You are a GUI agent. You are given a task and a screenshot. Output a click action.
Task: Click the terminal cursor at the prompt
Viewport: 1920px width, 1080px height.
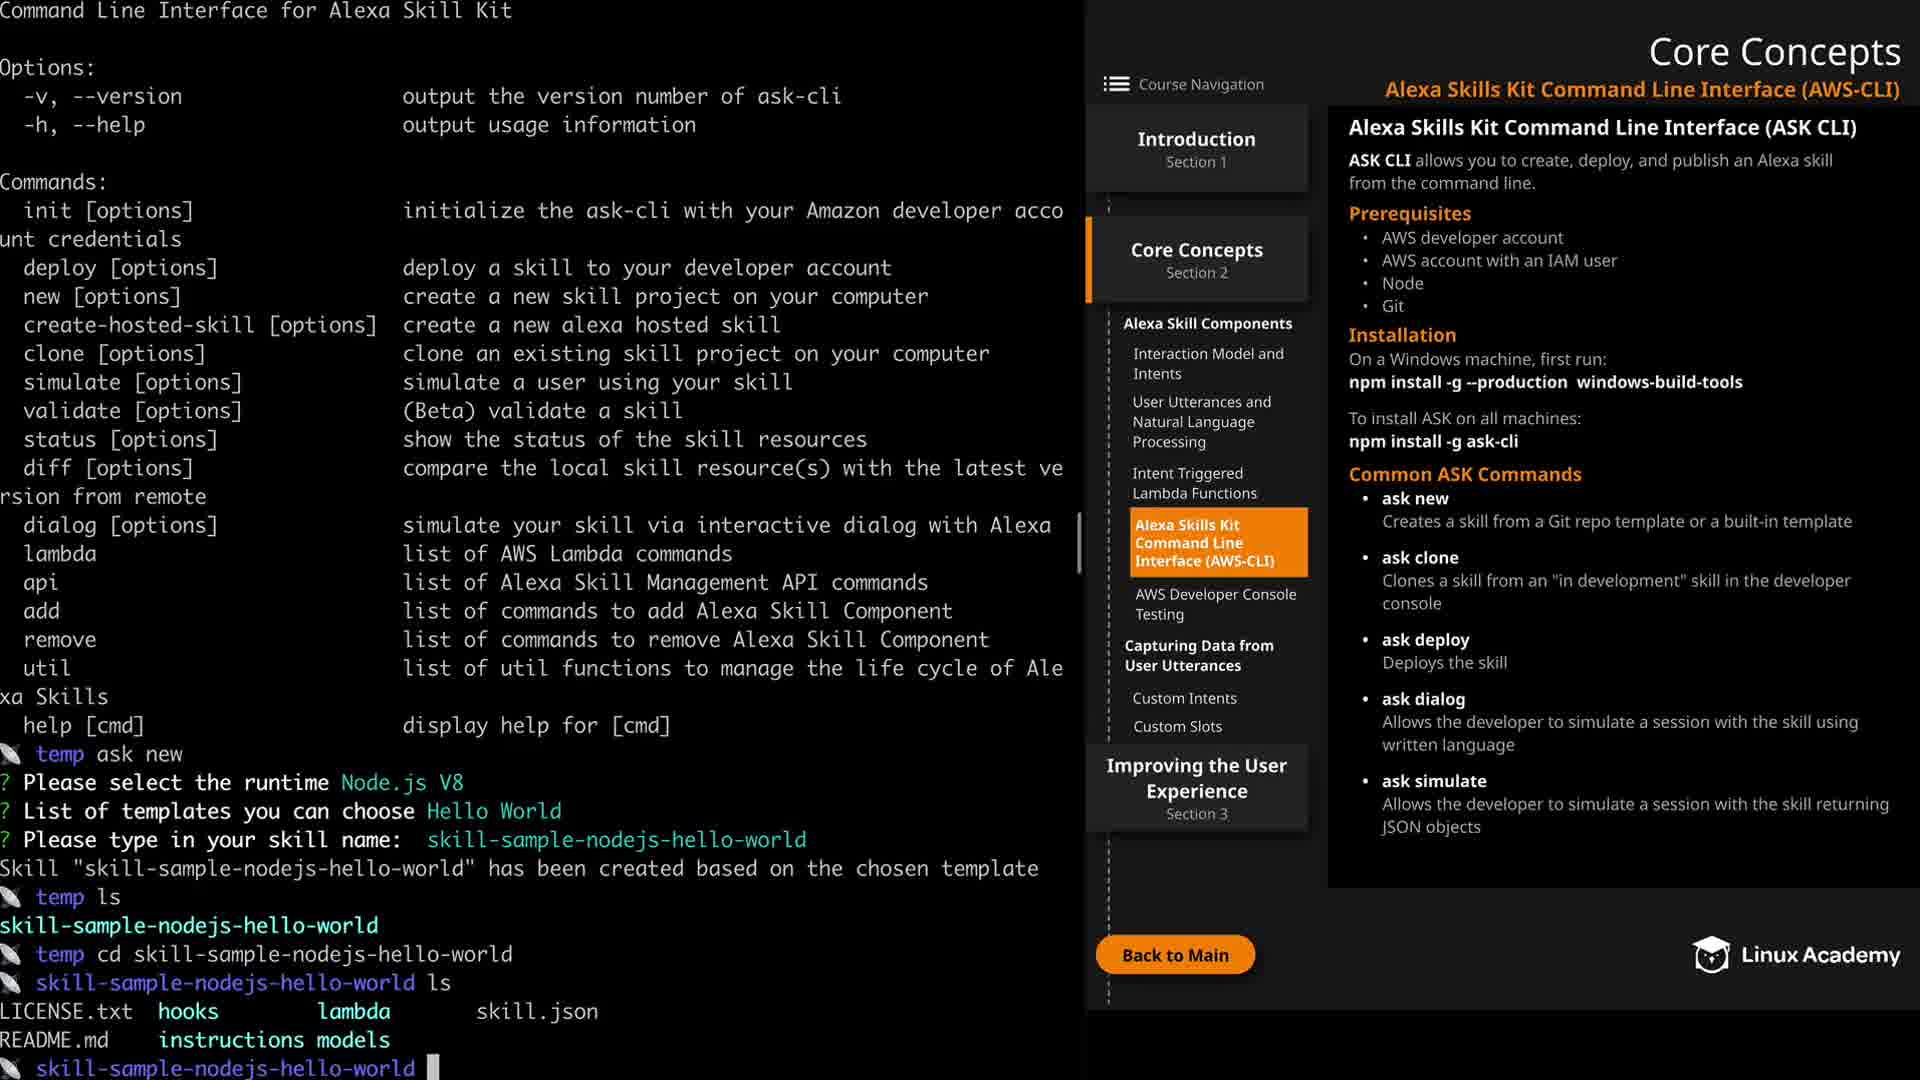pyautogui.click(x=433, y=1067)
